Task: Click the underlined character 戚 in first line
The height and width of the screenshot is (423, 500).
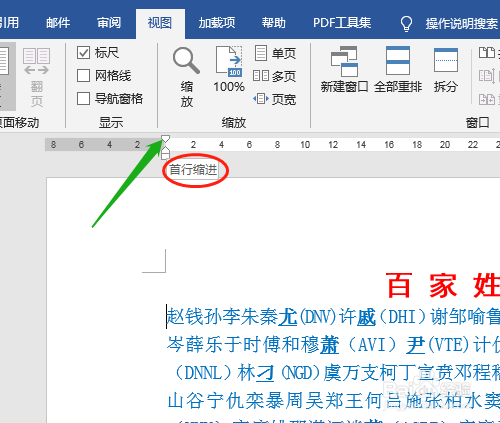Action: click(366, 317)
